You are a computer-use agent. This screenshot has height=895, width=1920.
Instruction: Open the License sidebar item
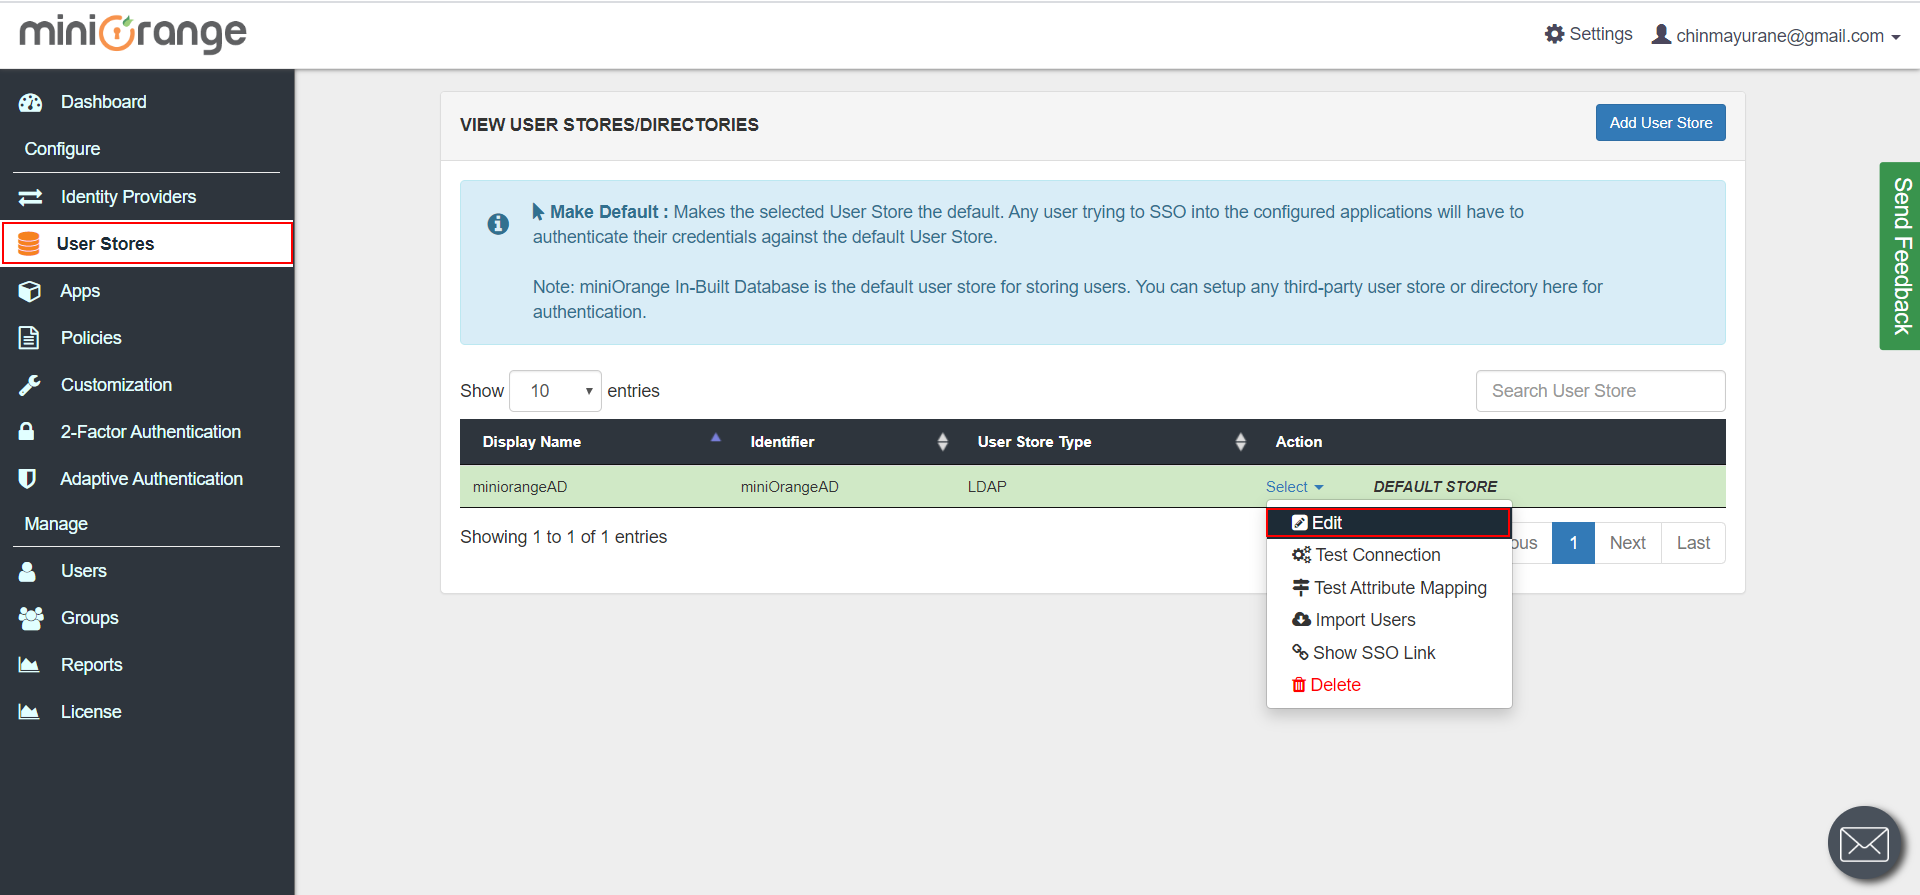147,712
